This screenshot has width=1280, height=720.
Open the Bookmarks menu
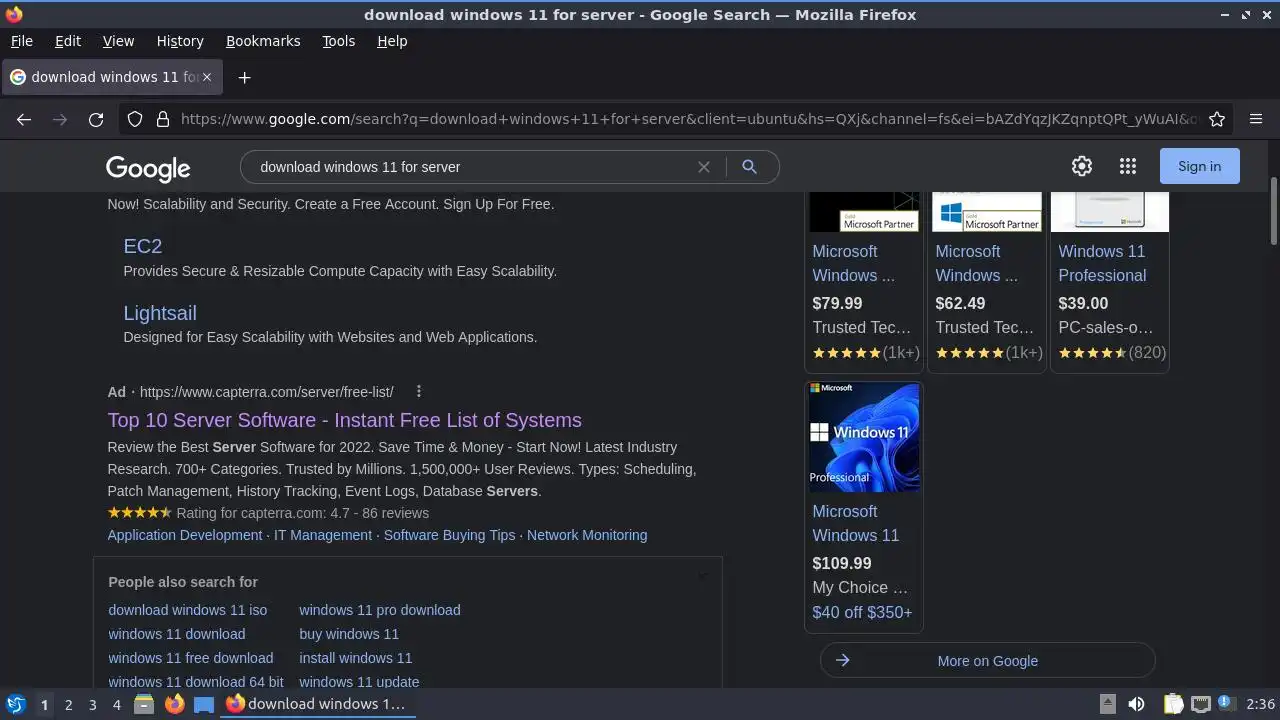click(x=263, y=41)
